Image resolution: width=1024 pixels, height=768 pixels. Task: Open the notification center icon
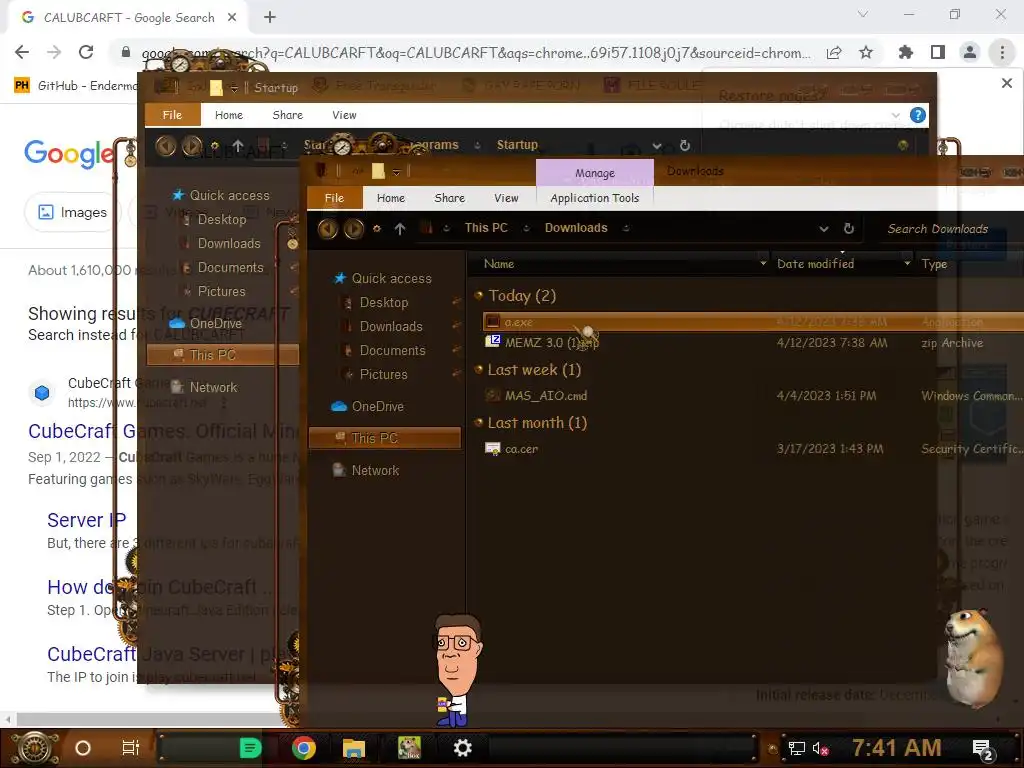pyautogui.click(x=983, y=749)
